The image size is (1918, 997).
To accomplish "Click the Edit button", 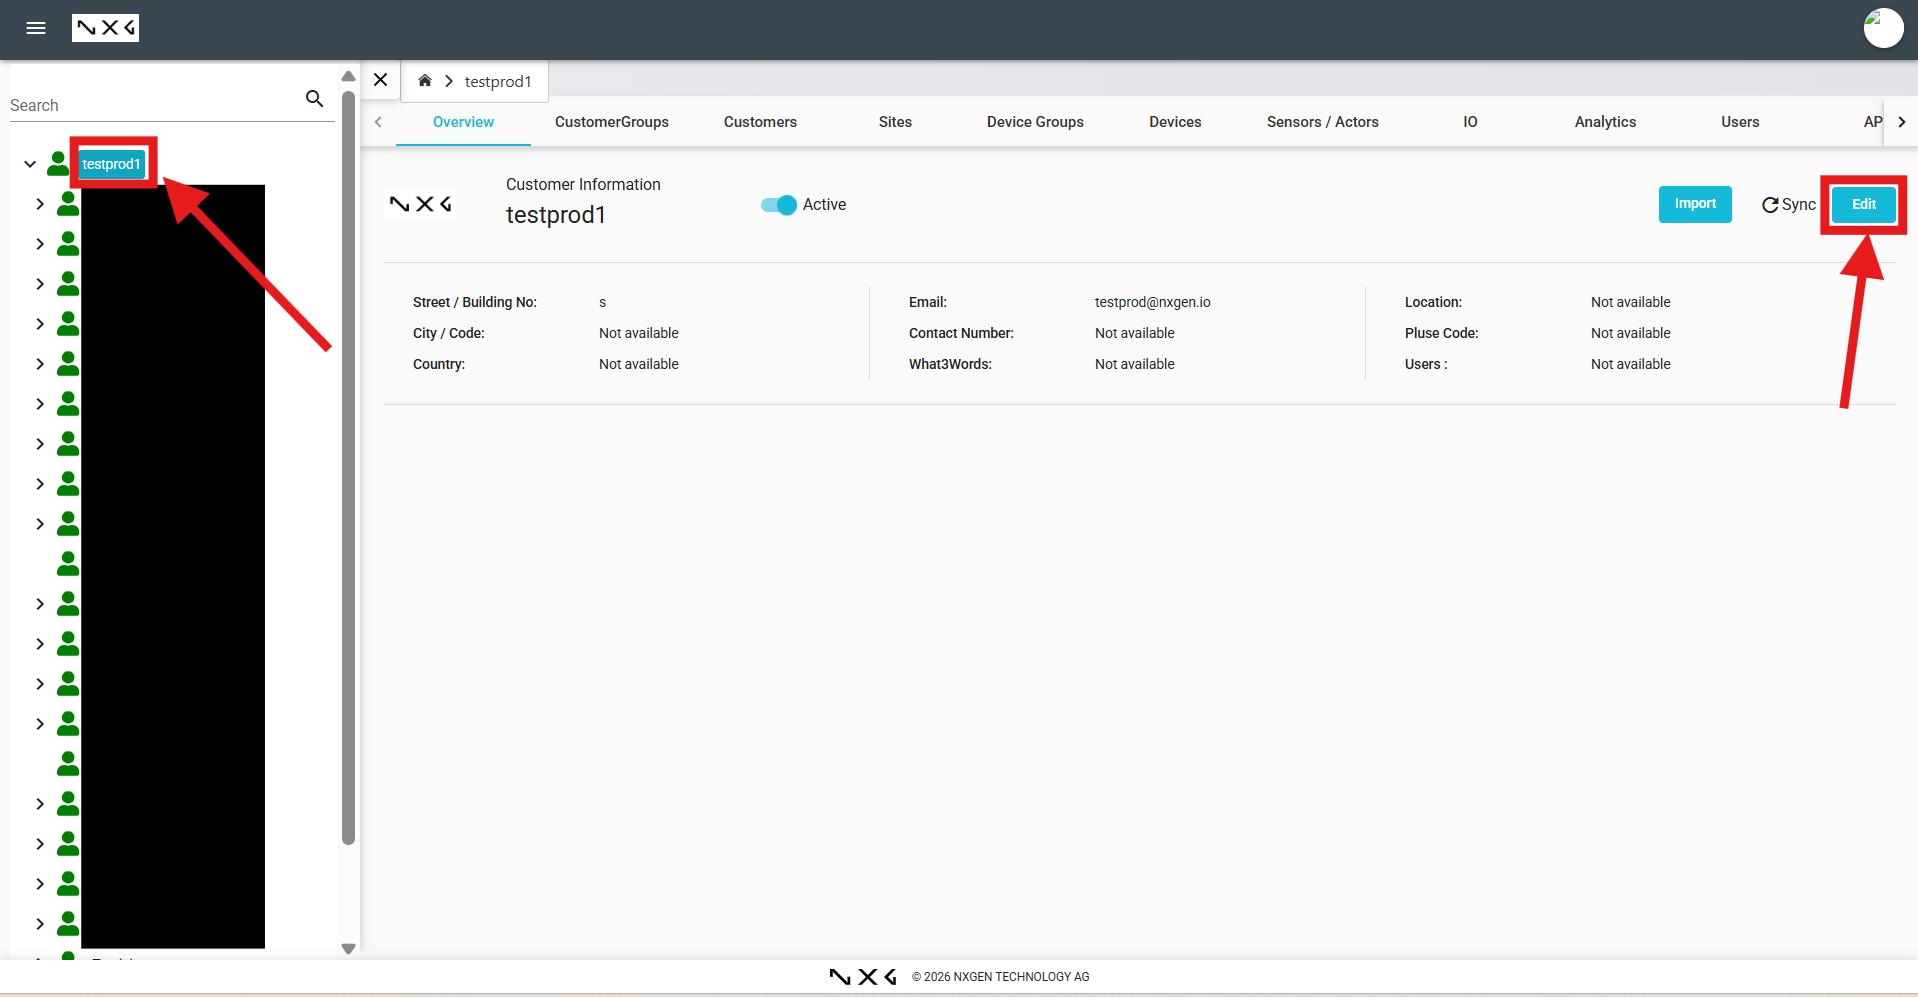I will click(1864, 204).
